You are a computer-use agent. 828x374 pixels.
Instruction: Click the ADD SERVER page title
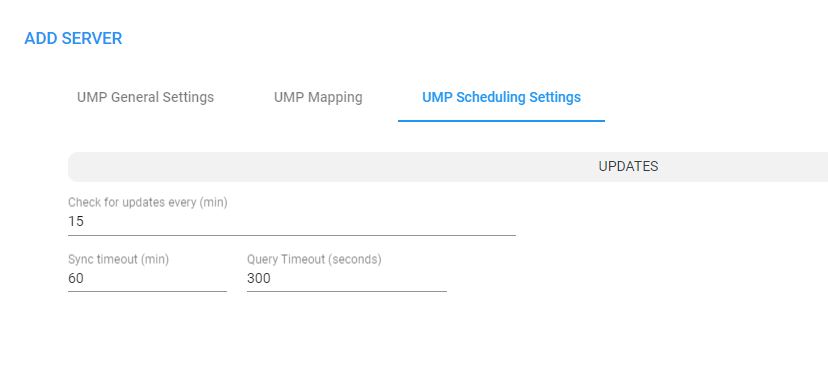click(73, 39)
